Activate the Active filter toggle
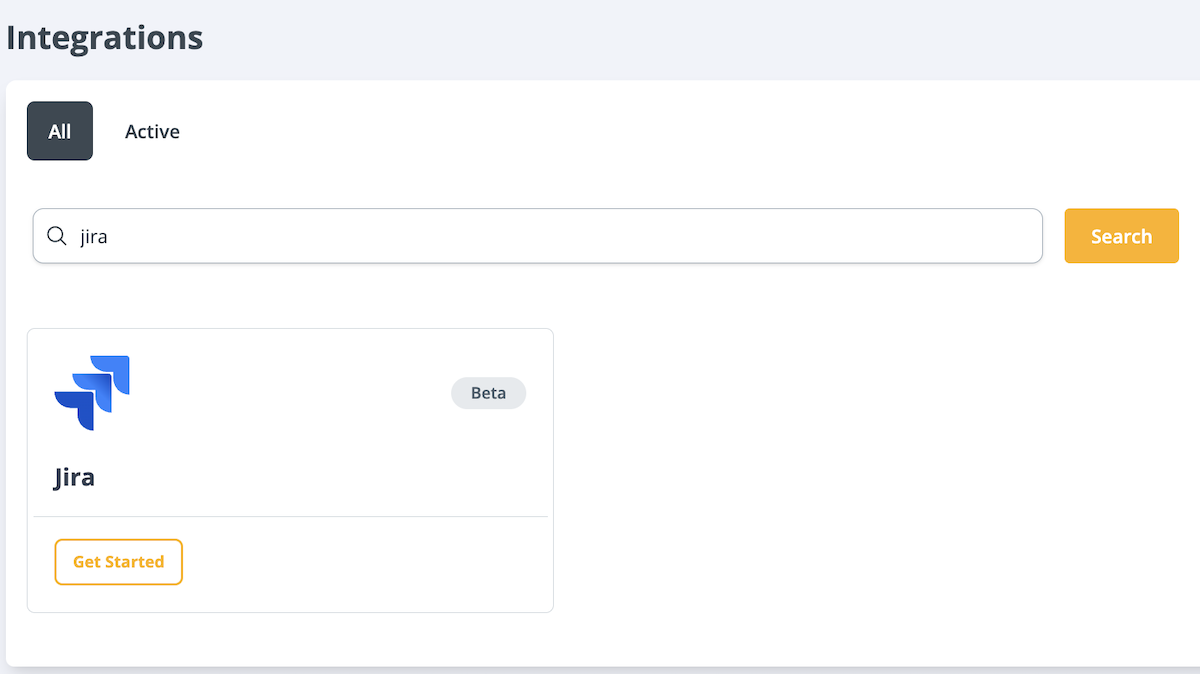The height and width of the screenshot is (674, 1200). [x=152, y=131]
